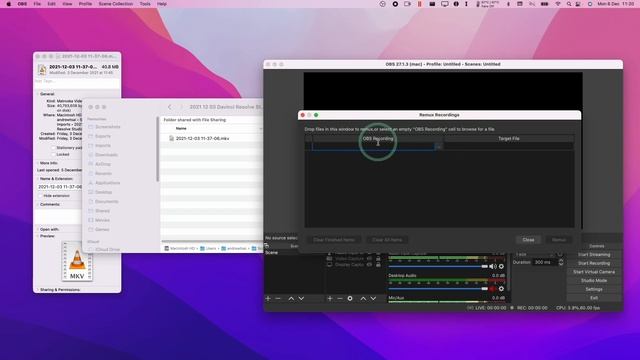The image size is (640, 360).
Task: Close the Remux Recordings dialog with the Close button
Action: tap(528, 240)
